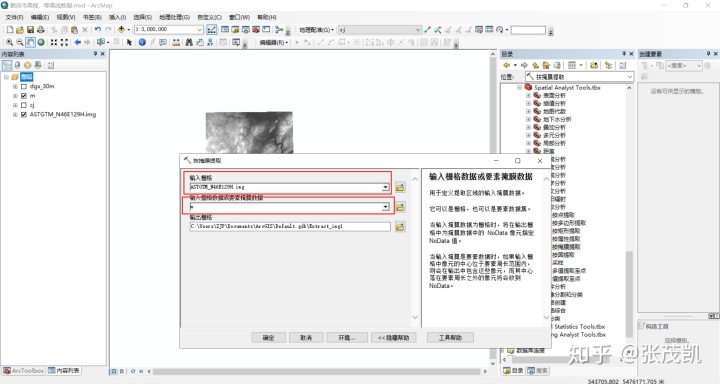Click the 隐藏帮助 button
Screen dimensions: 720x384
point(394,338)
